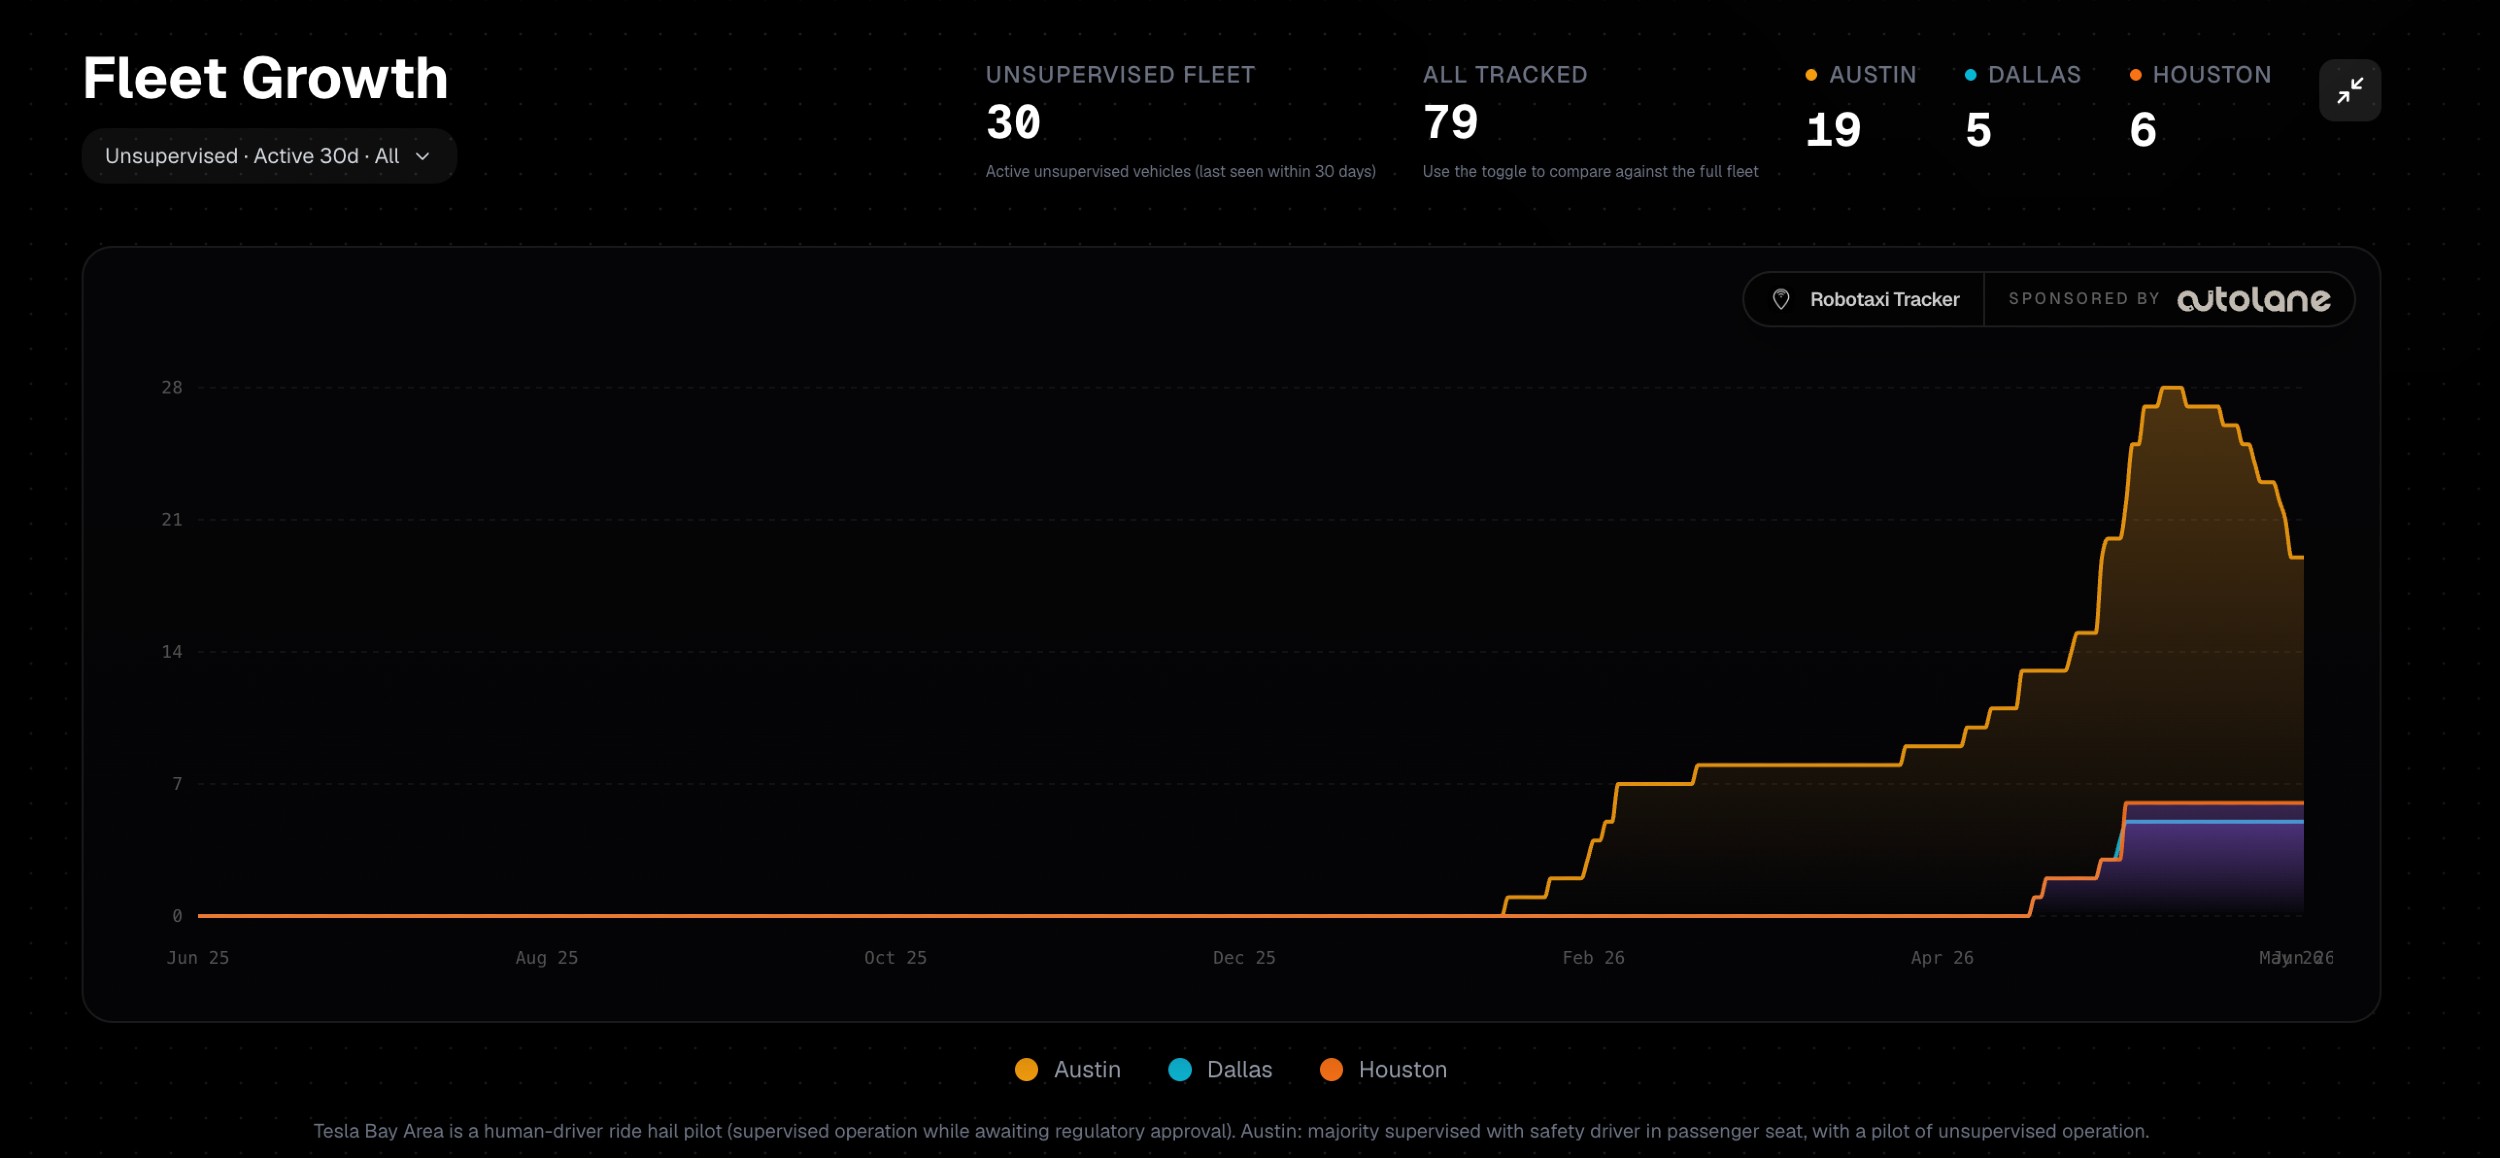This screenshot has width=2500, height=1158.
Task: Click the Apr 26 x-axis label
Action: (x=1942, y=958)
